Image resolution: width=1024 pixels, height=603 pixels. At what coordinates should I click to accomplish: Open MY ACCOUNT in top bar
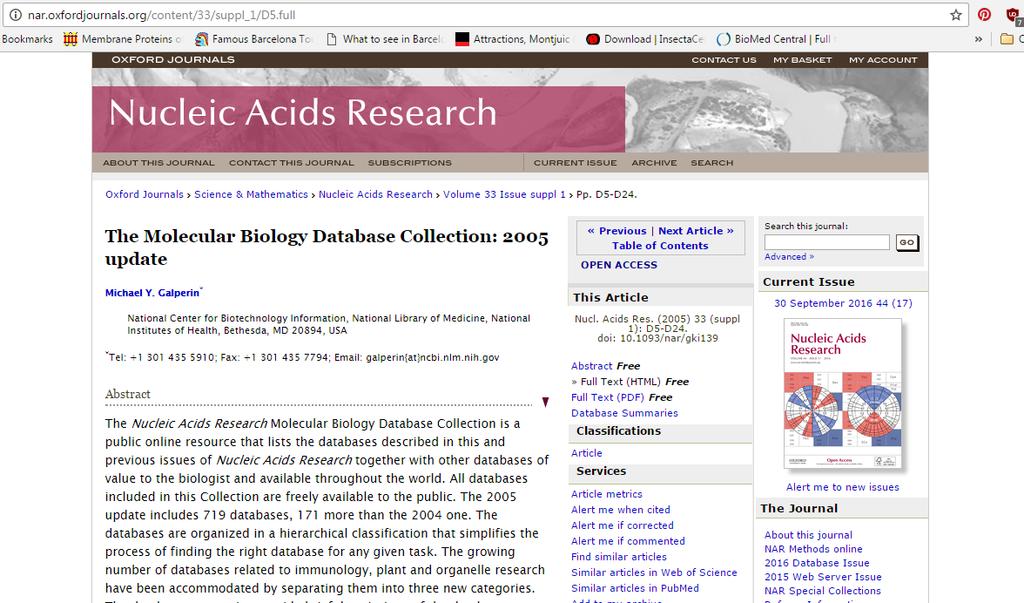coord(883,60)
